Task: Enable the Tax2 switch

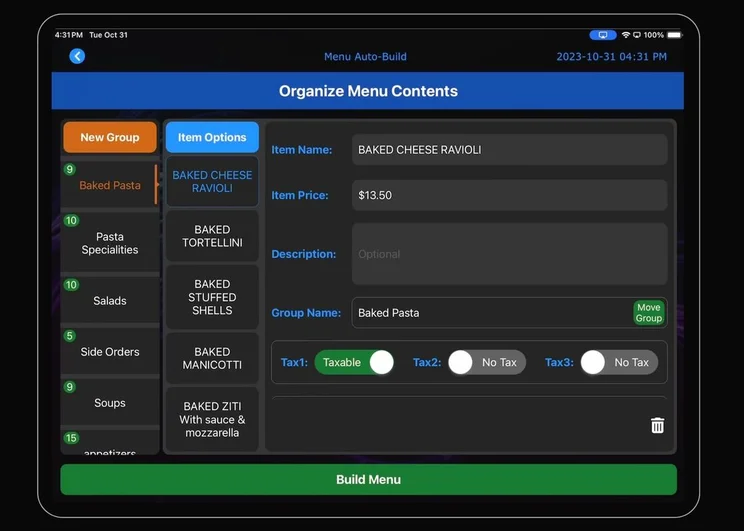Action: [x=487, y=362]
